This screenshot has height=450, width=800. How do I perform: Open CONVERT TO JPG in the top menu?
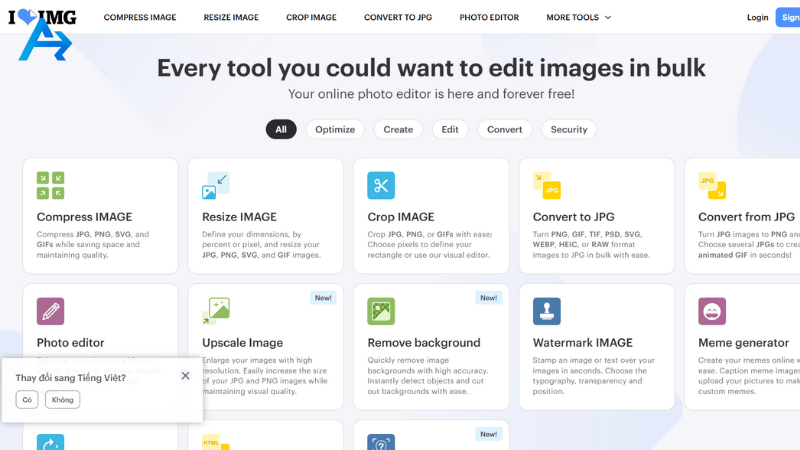click(x=398, y=17)
